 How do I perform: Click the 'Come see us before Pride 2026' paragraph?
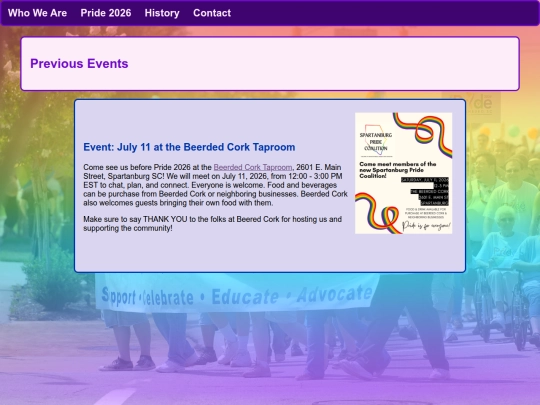(215, 185)
